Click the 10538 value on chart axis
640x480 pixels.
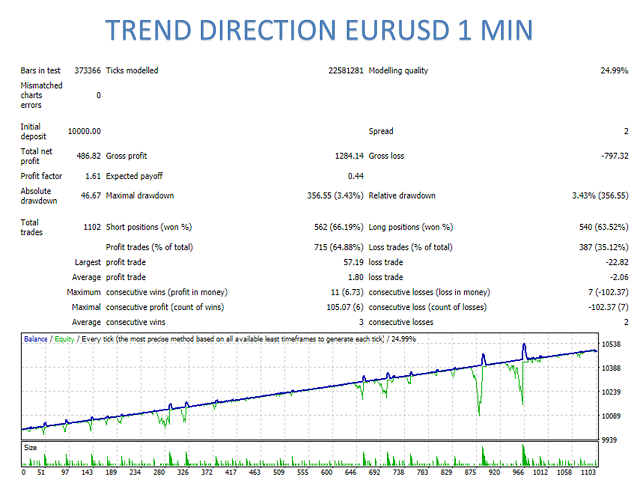click(x=611, y=344)
